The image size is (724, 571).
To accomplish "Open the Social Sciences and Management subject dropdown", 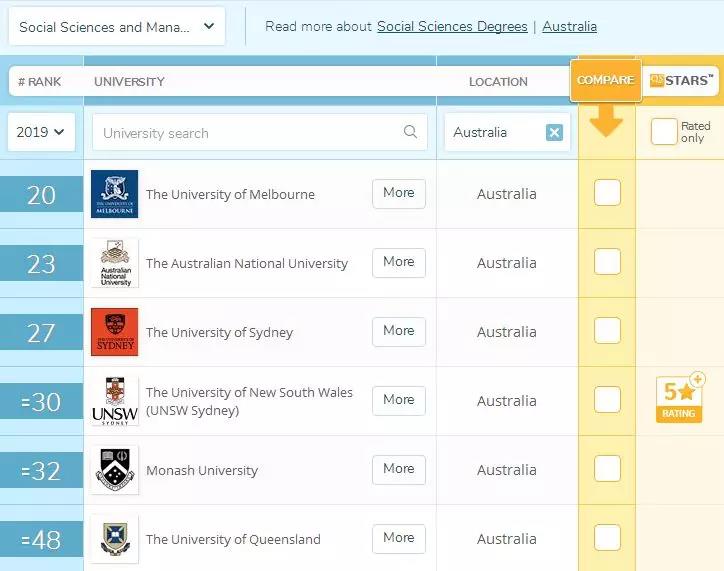I will click(x=117, y=26).
